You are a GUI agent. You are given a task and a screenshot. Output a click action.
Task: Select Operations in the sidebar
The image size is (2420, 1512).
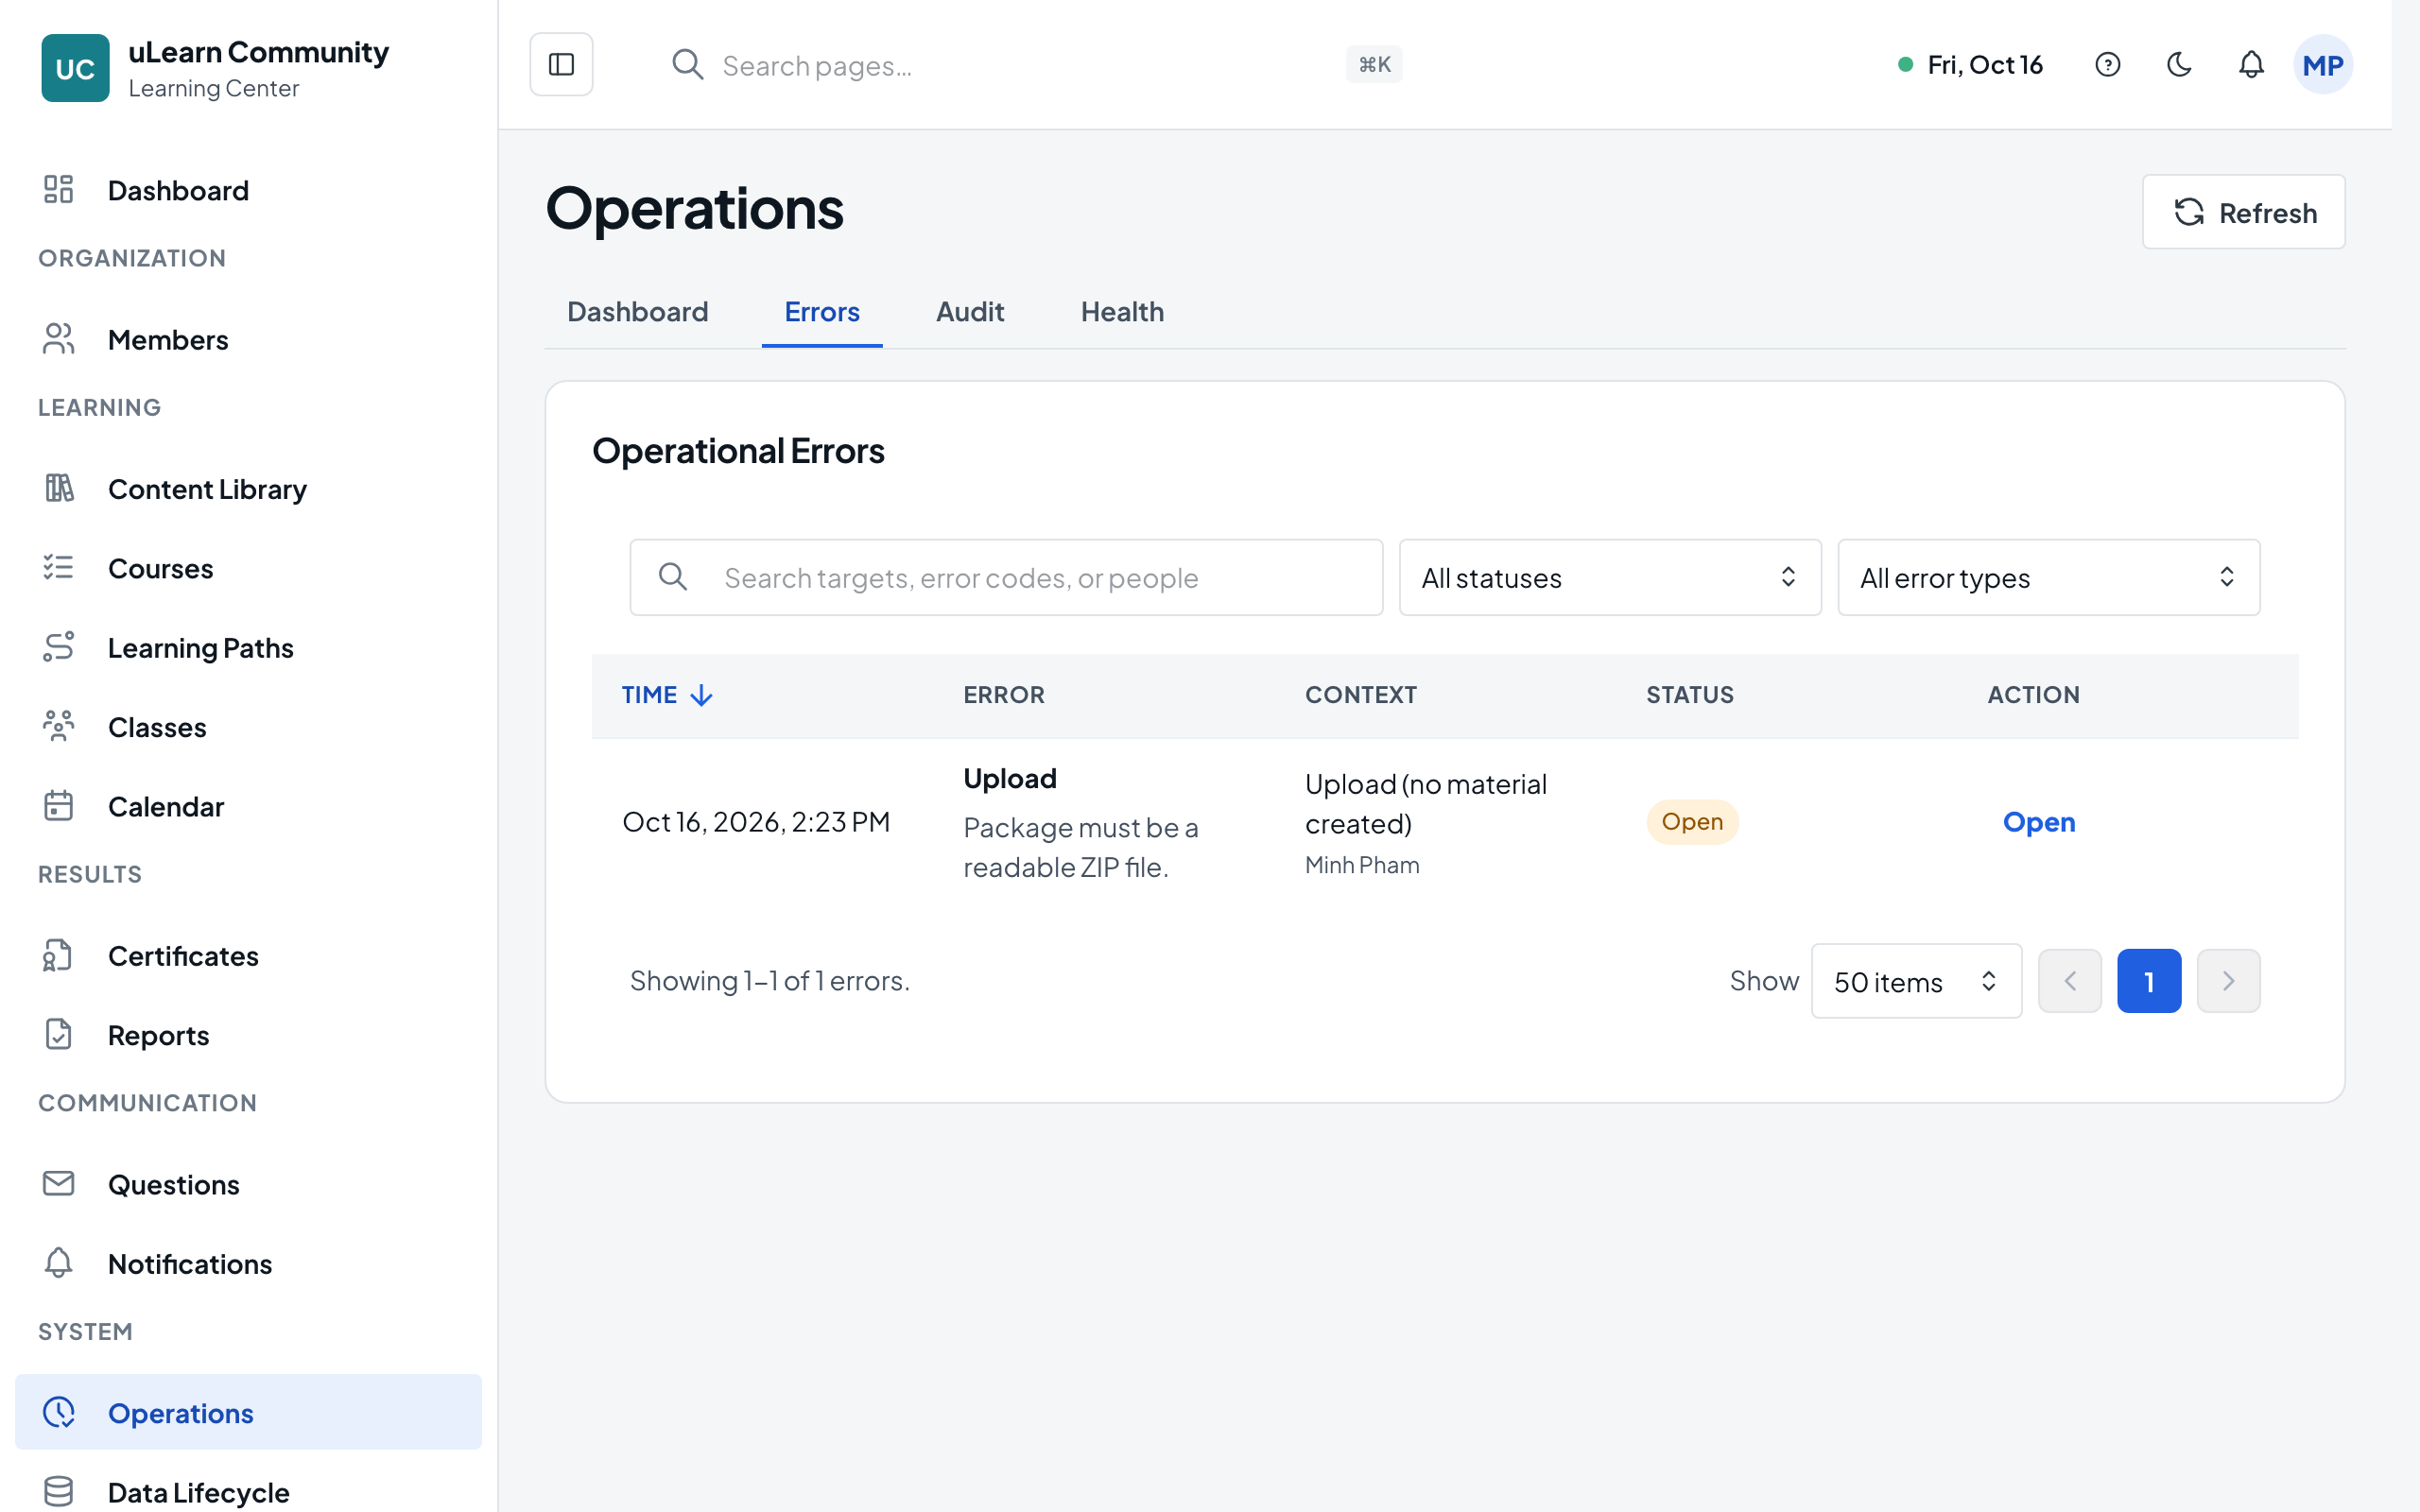click(x=248, y=1412)
